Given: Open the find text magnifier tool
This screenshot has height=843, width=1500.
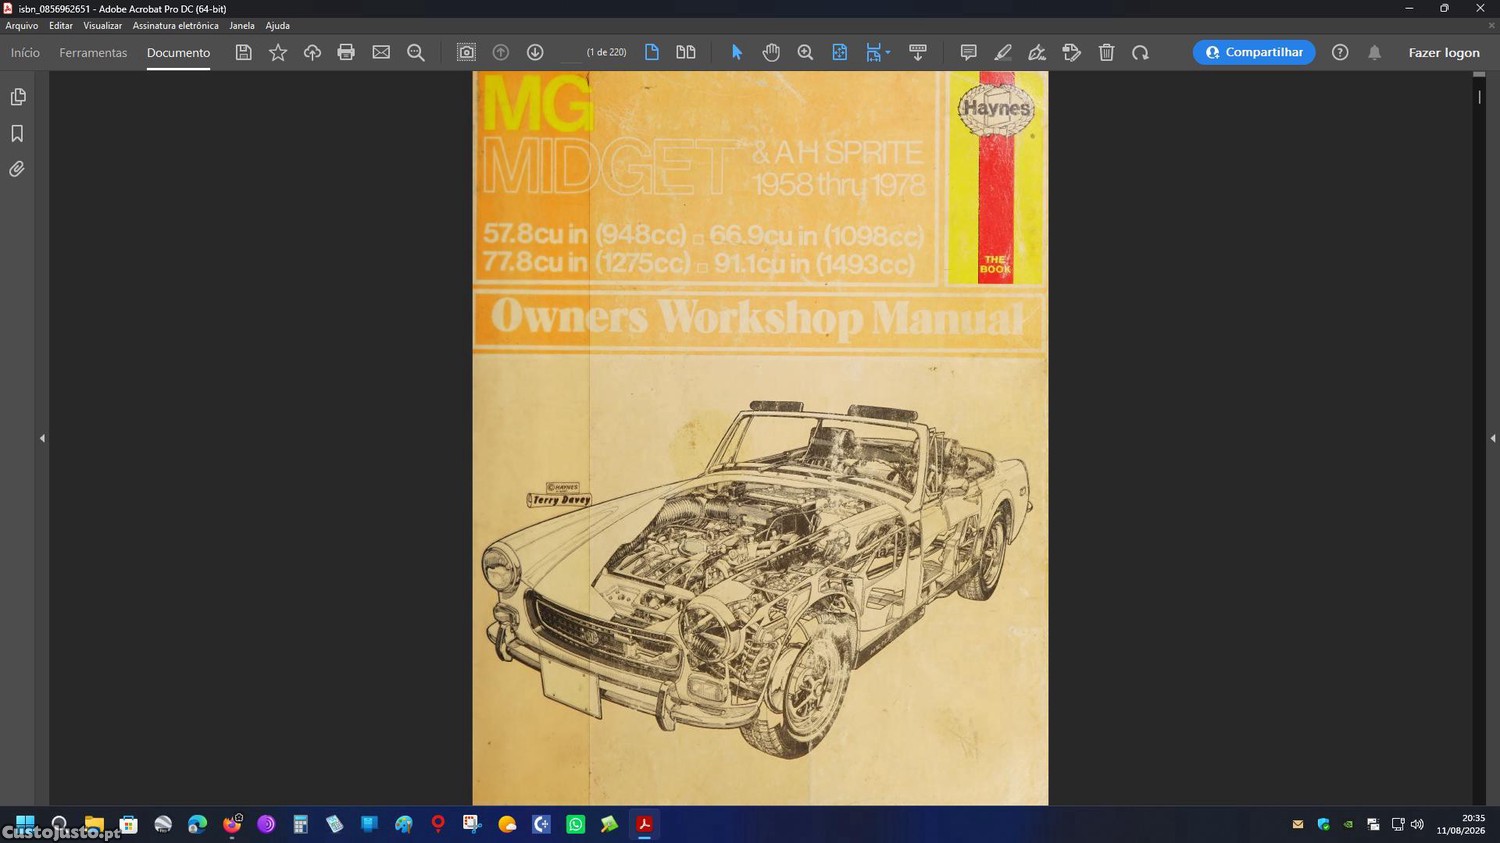Looking at the screenshot, I should (416, 52).
